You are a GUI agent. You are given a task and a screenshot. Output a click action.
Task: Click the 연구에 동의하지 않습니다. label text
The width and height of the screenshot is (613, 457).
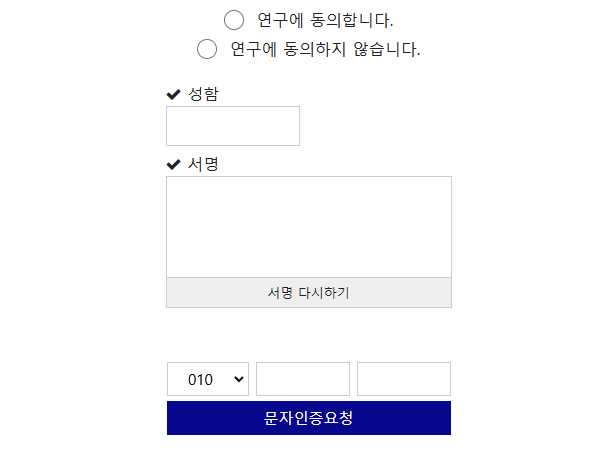(x=325, y=49)
